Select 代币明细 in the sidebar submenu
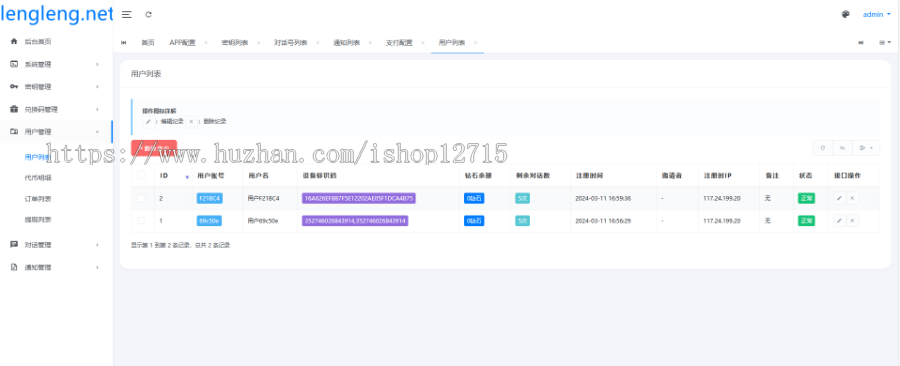This screenshot has width=900, height=366. (x=38, y=178)
